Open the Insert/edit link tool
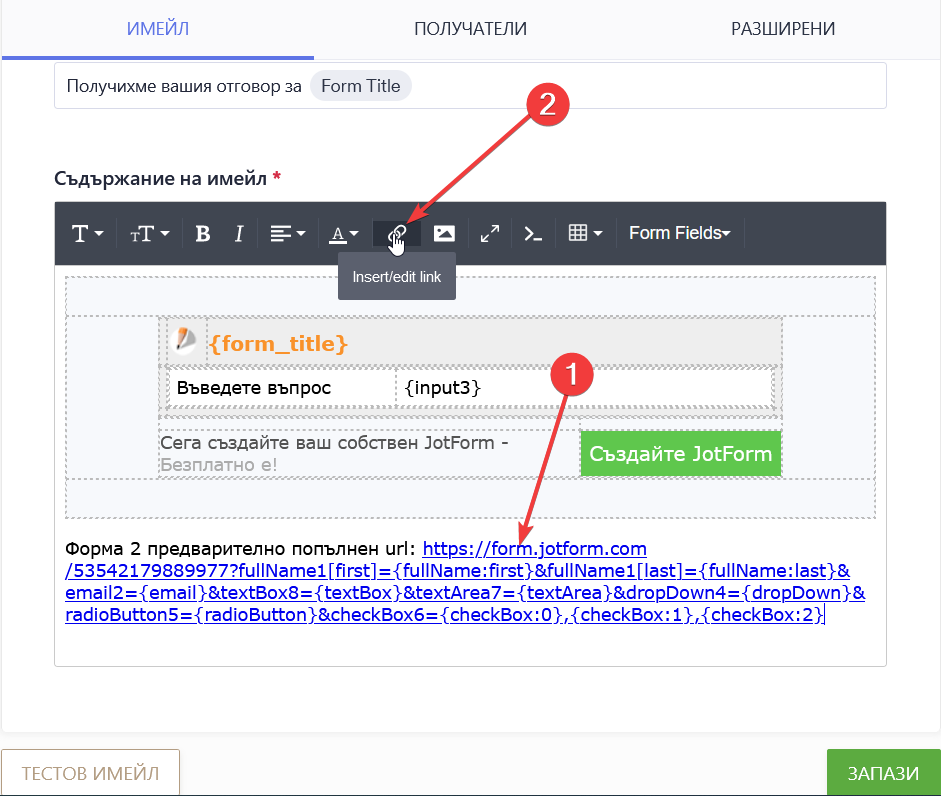This screenshot has height=796, width=941. [397, 233]
